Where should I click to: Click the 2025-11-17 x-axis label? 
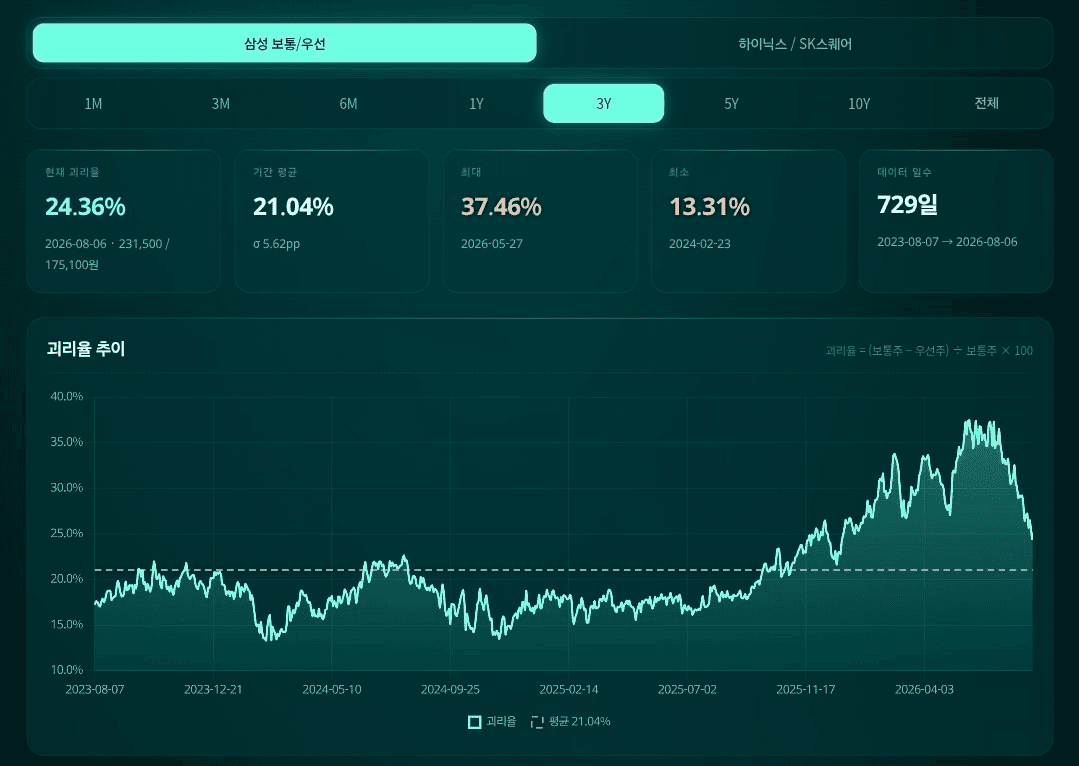806,690
